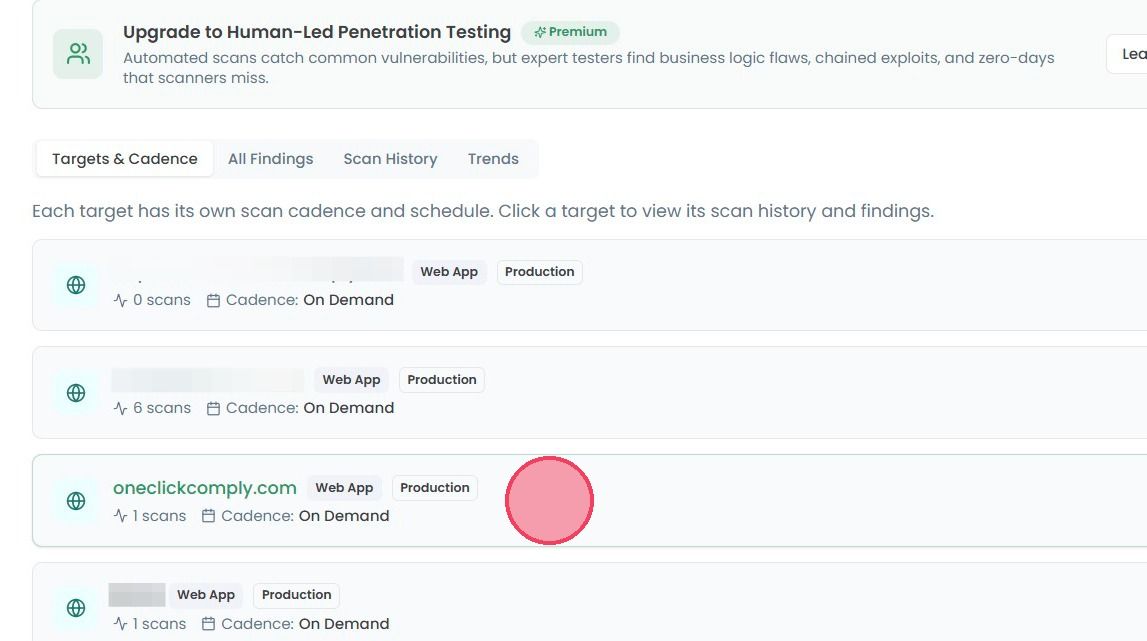Click activity pulse icon beside 6 scans
Screen dimensions: 1147x641
[121, 408]
